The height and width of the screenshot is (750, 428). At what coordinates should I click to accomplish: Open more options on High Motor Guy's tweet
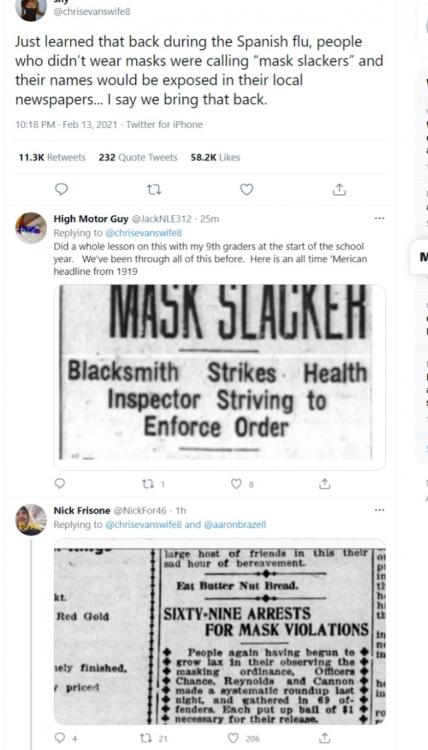[379, 219]
